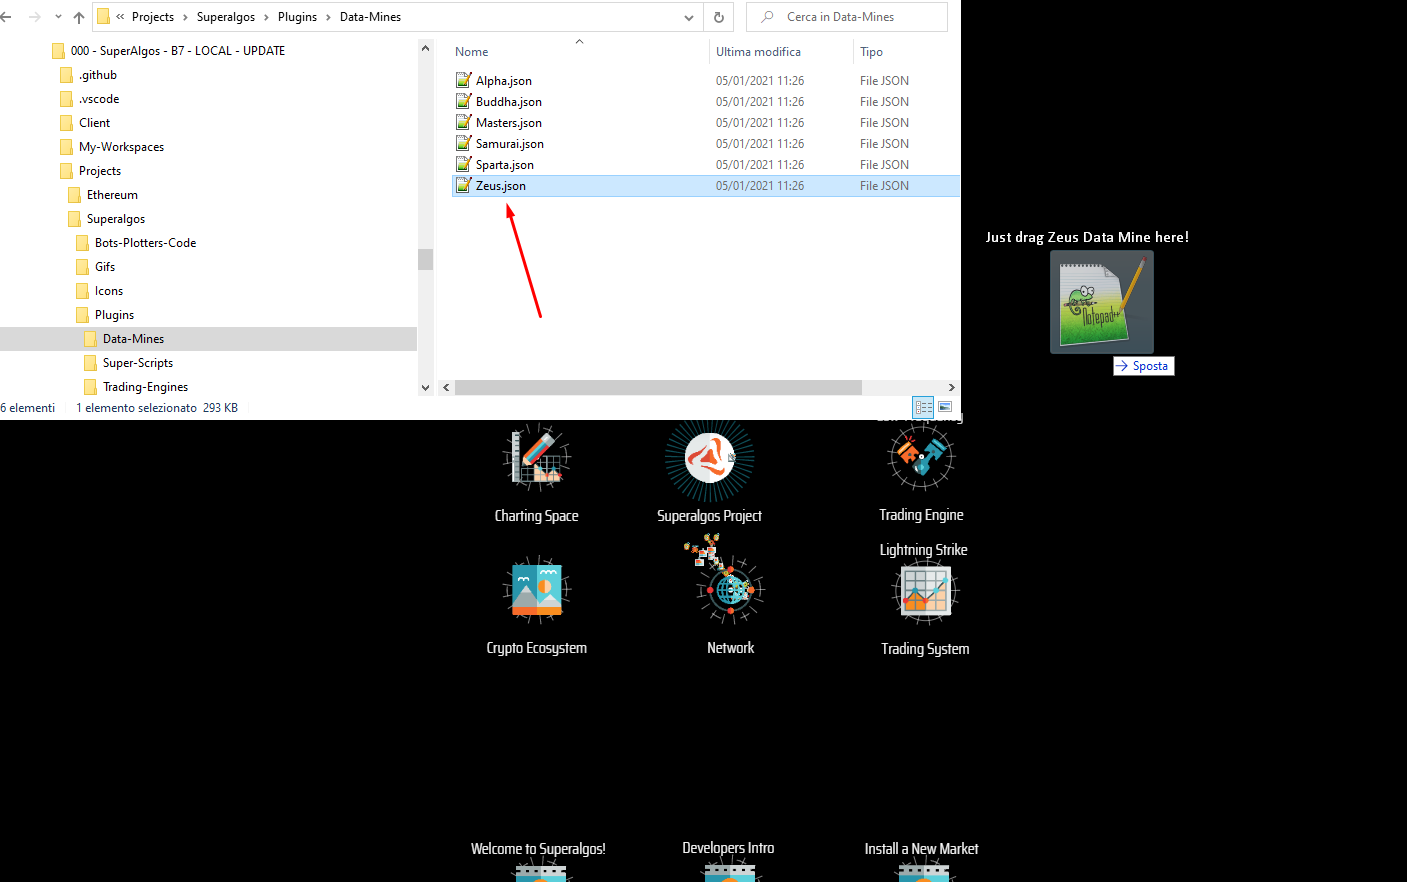
Task: Click the file list horizontal scrollbar thumb
Action: 658,387
